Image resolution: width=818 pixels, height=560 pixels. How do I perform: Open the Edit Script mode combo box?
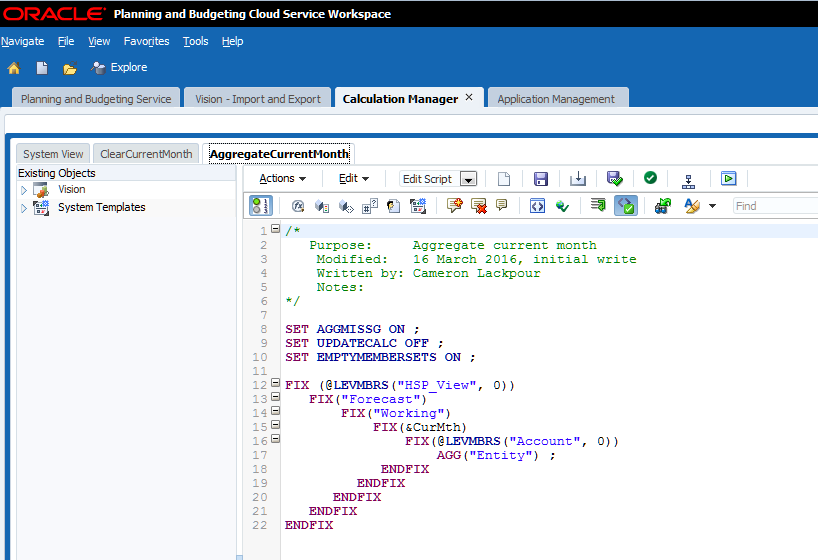coord(467,179)
